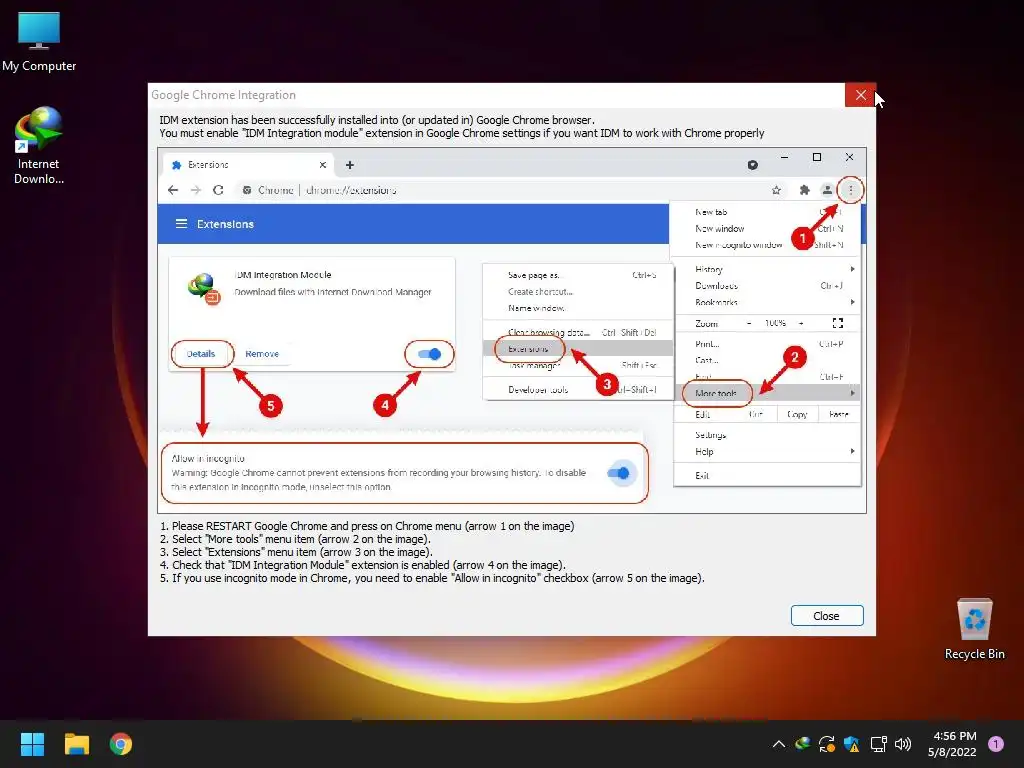The height and width of the screenshot is (768, 1024).
Task: Select the Internet Download Manager desktop shortcut
Action: (x=39, y=145)
